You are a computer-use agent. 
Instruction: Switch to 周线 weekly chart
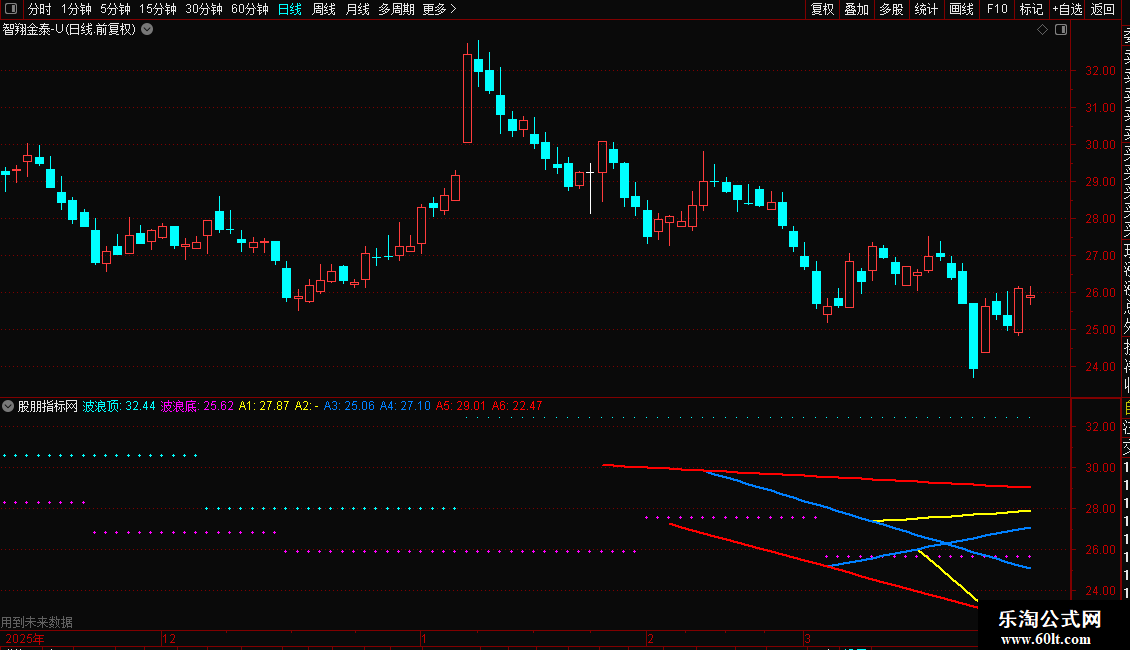[x=324, y=9]
